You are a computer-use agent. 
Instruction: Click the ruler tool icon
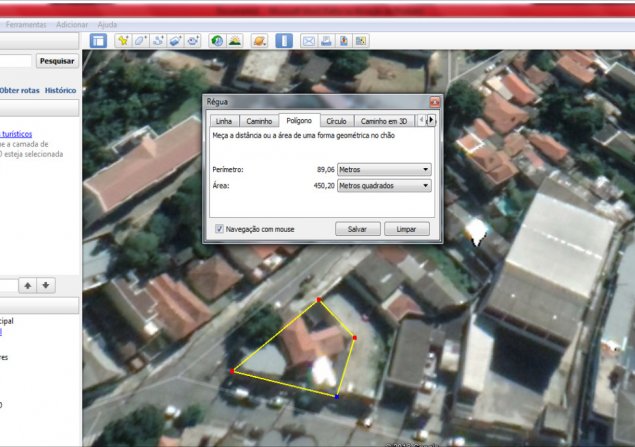click(284, 41)
